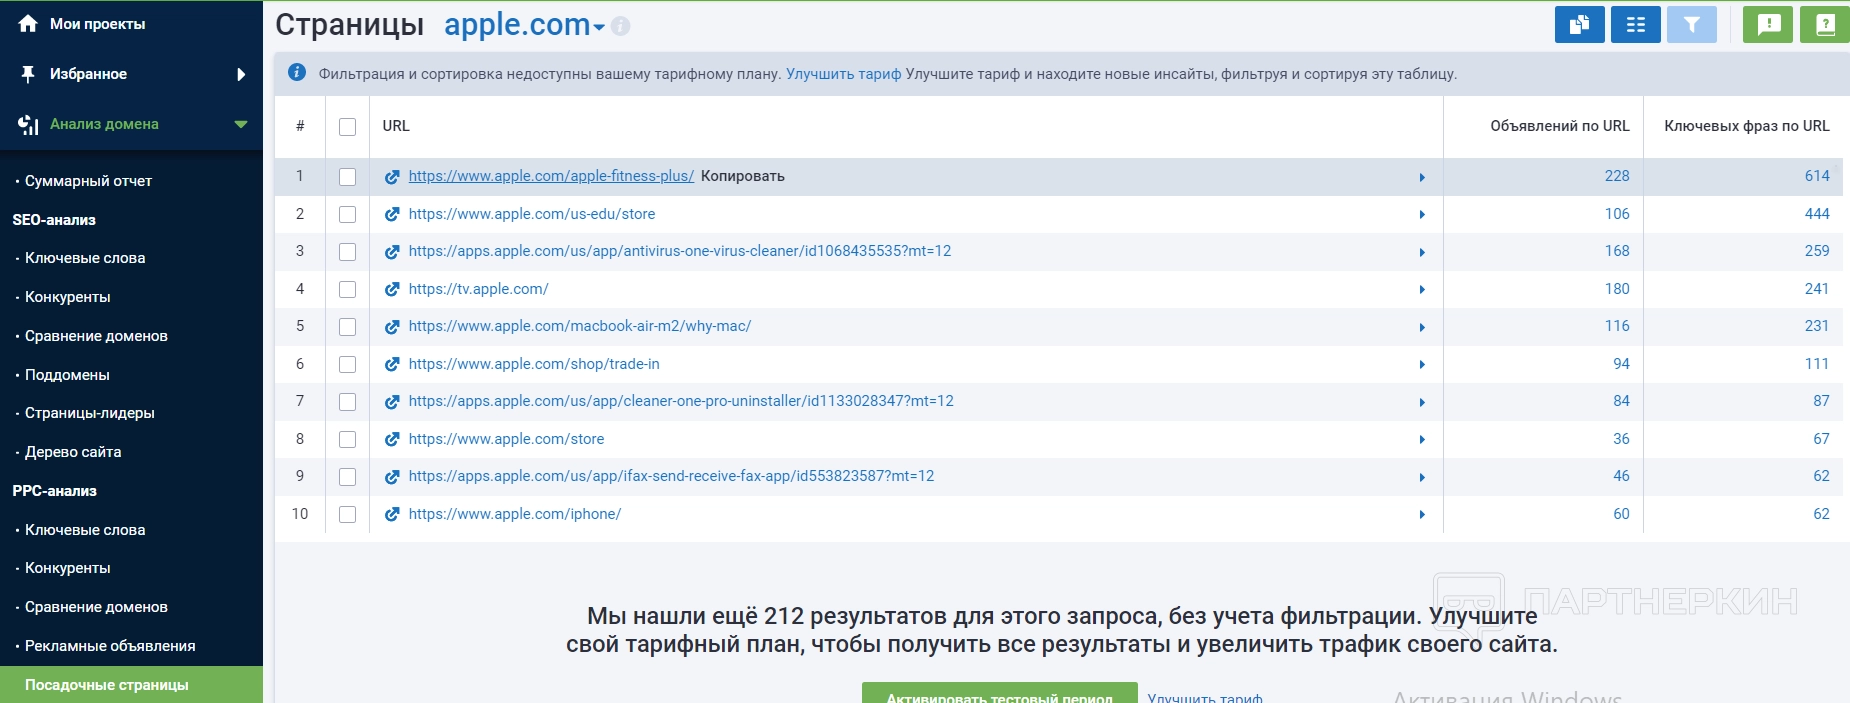Click the blue copy/export toolbar button

coord(1580,25)
